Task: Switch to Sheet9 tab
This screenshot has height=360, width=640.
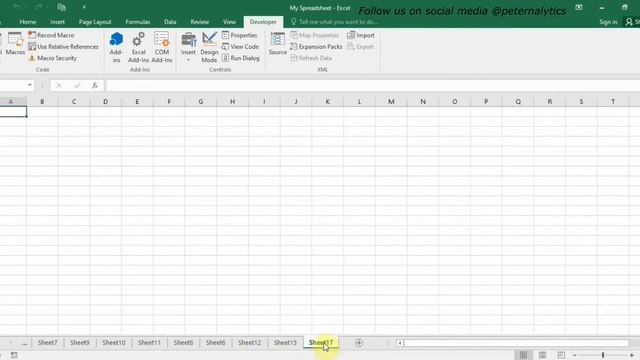Action: (x=80, y=343)
